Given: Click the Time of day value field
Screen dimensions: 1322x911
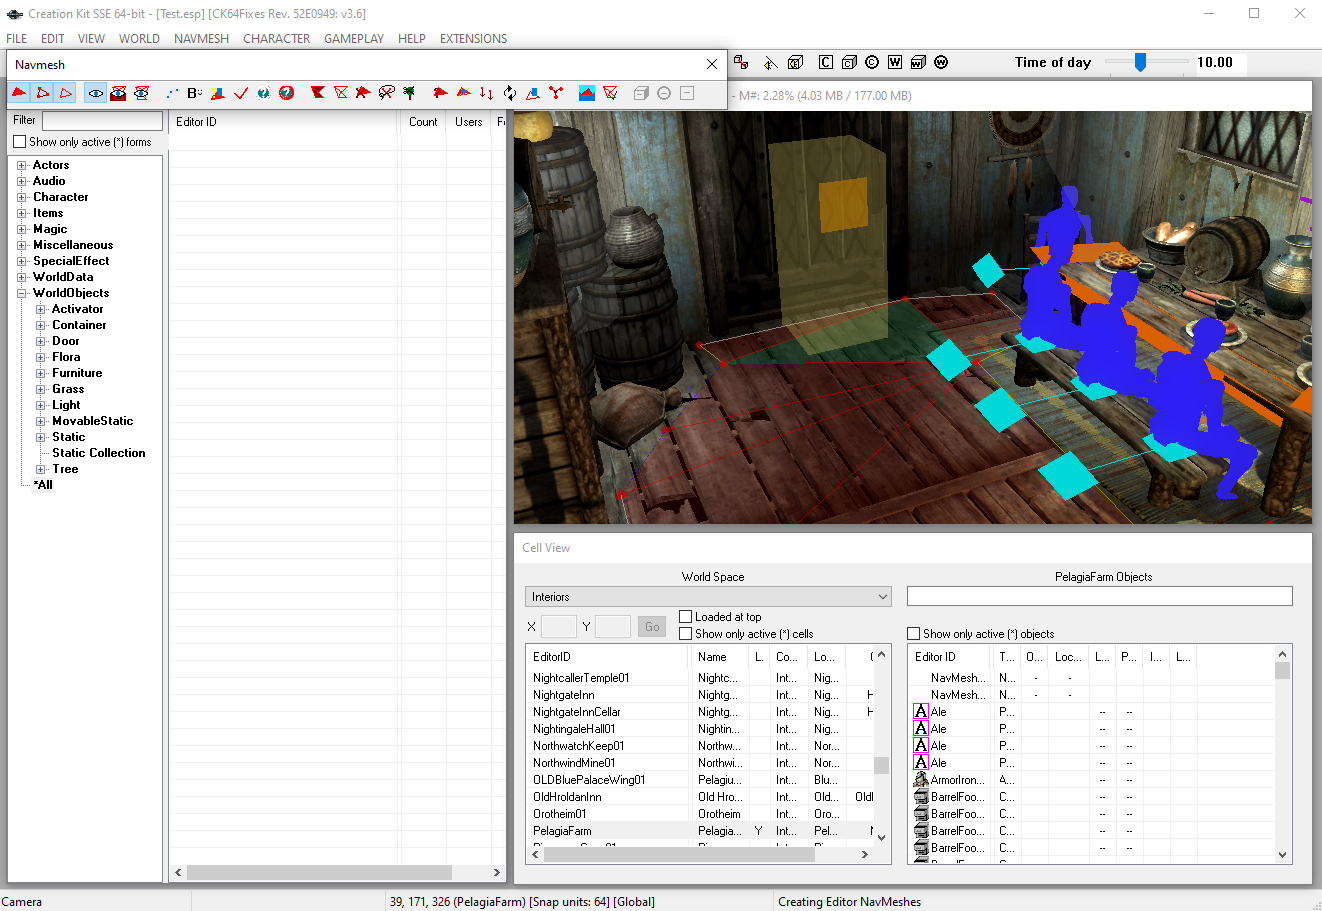Looking at the screenshot, I should (x=1220, y=62).
